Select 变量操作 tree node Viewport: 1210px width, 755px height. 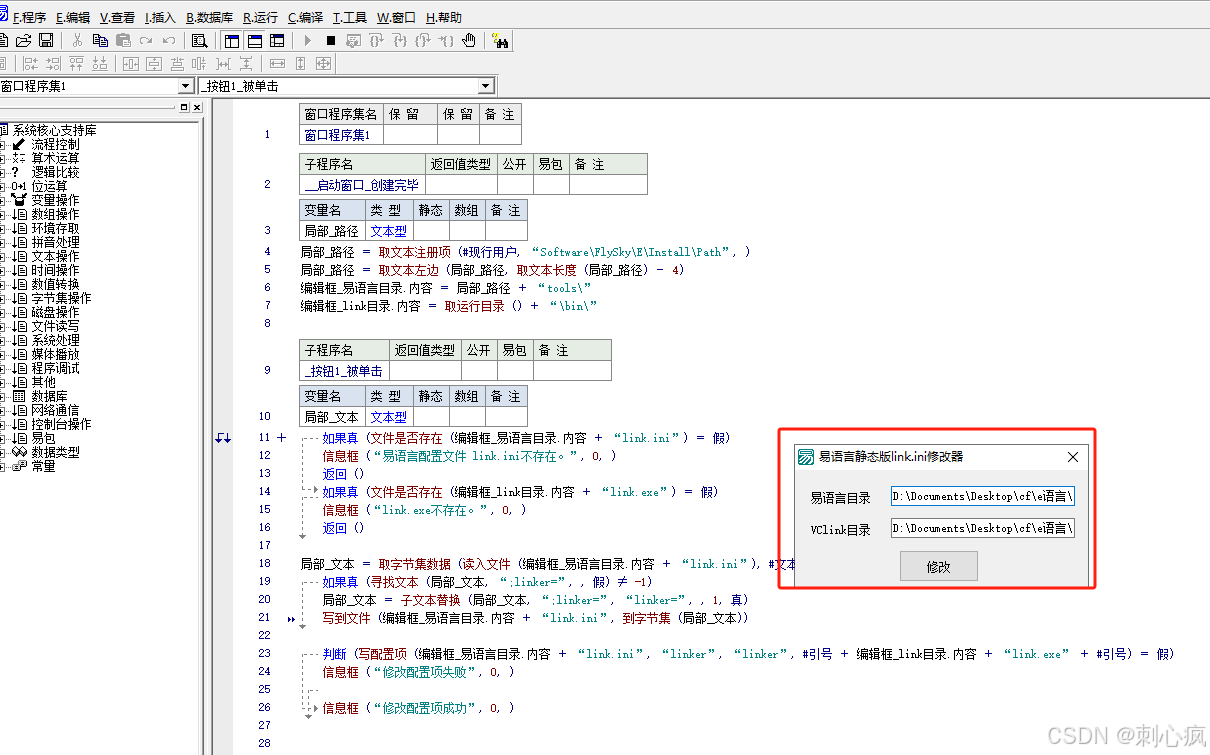[55, 200]
